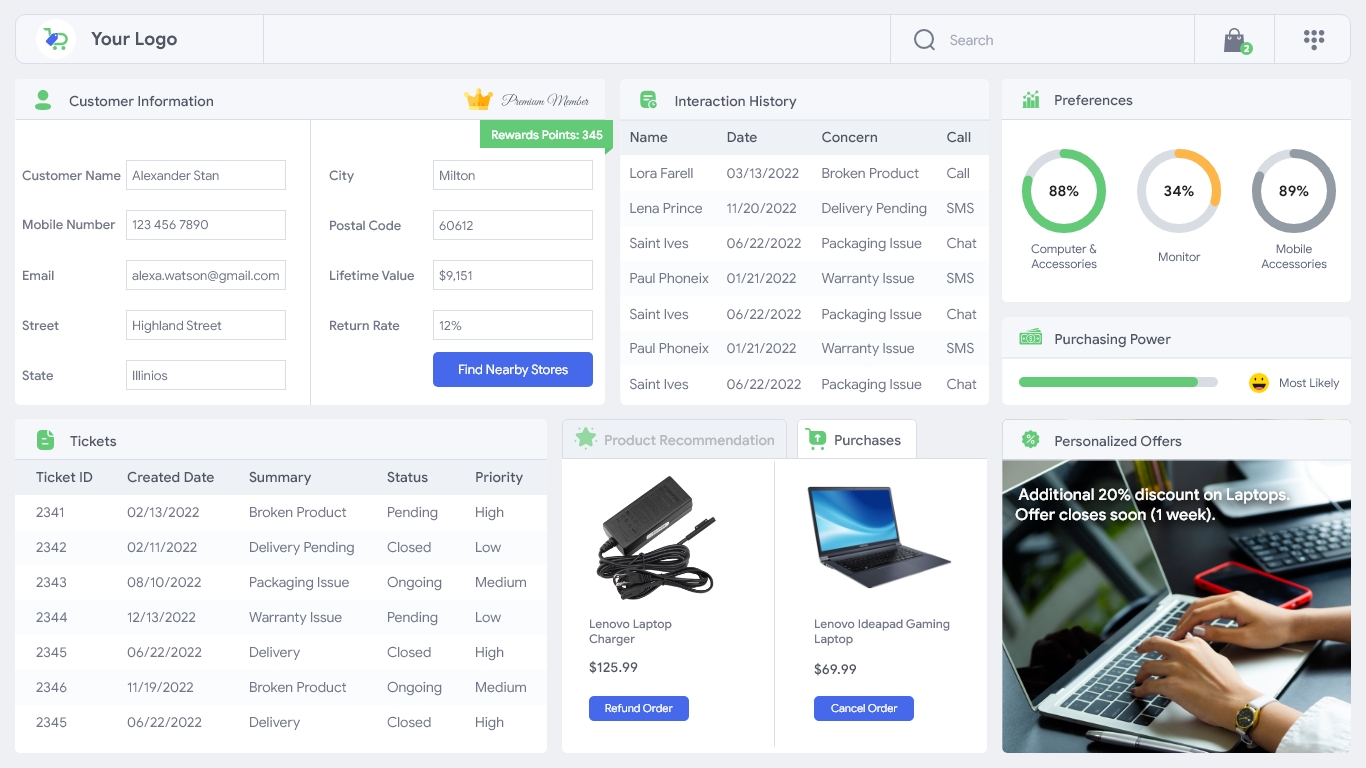Open the laptop discount offer banner

coord(1176,606)
